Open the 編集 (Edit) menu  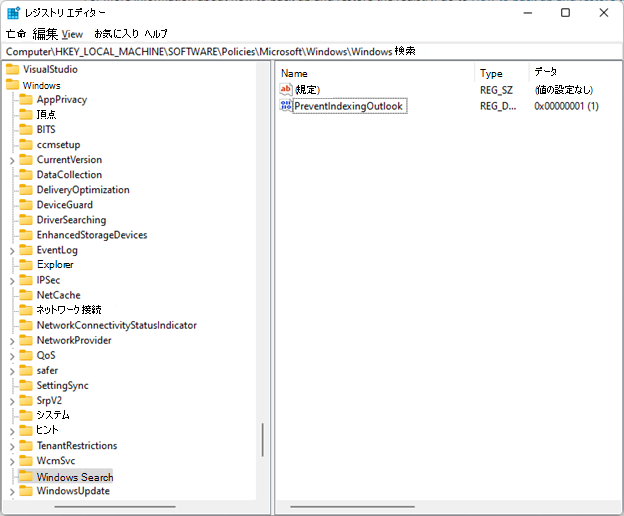45,34
